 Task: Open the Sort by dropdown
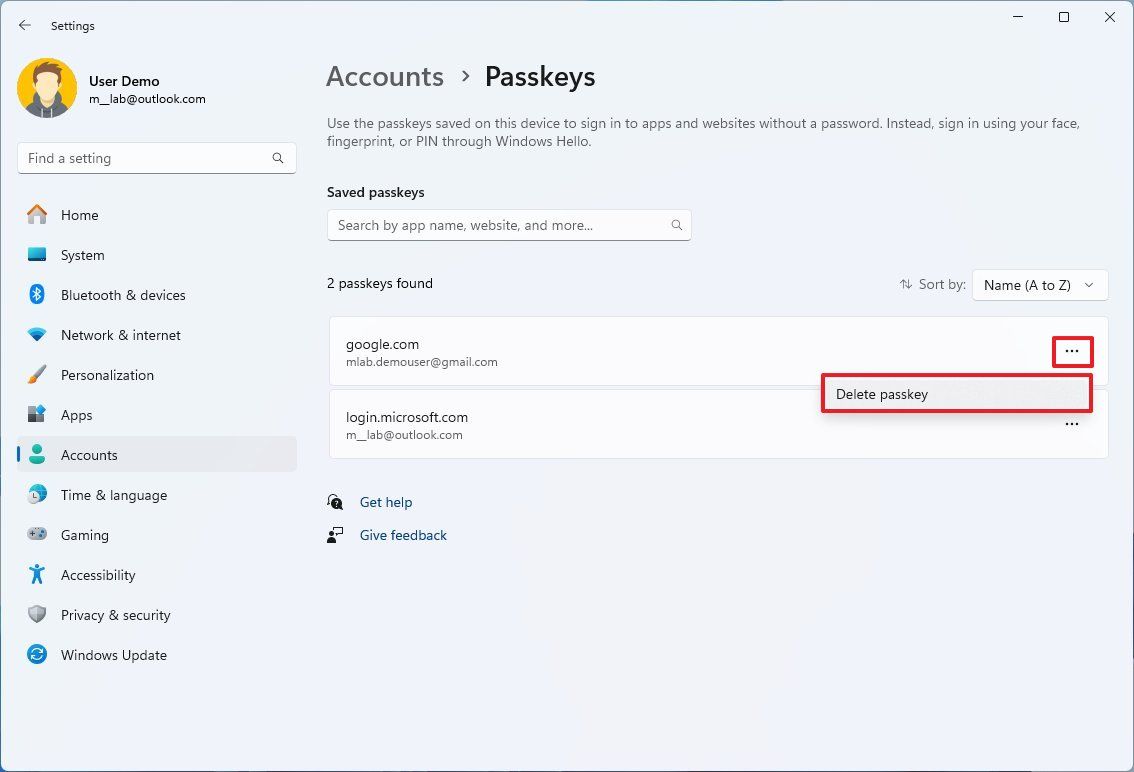1039,285
